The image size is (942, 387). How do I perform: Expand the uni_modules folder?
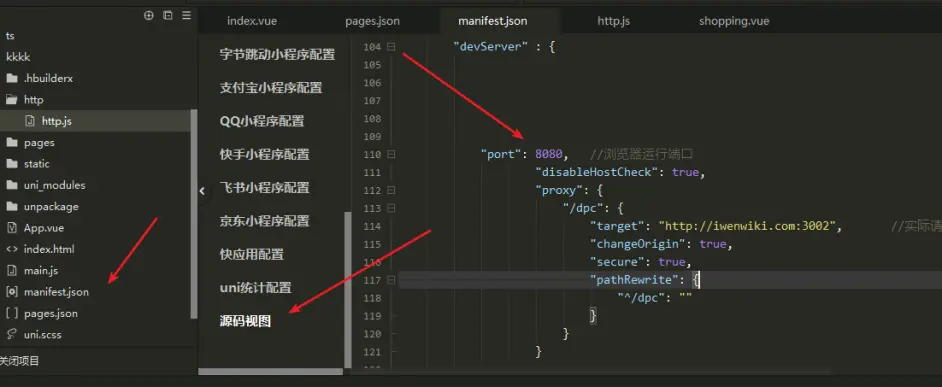(46, 185)
